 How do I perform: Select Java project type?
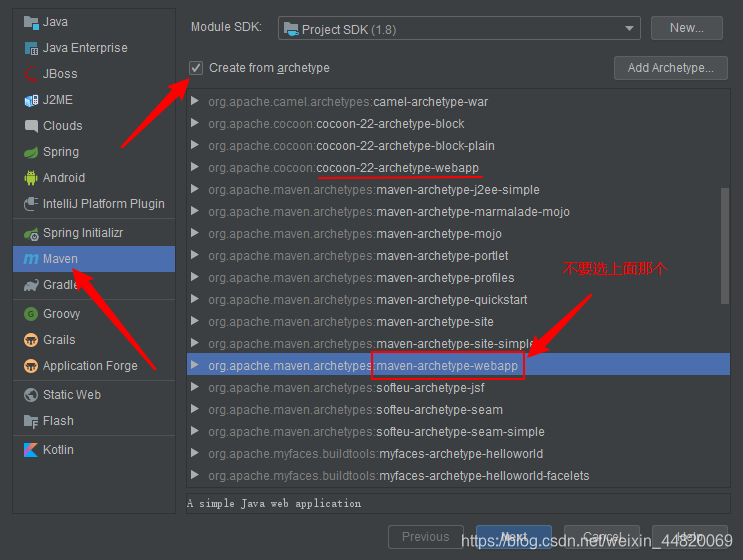pos(94,22)
